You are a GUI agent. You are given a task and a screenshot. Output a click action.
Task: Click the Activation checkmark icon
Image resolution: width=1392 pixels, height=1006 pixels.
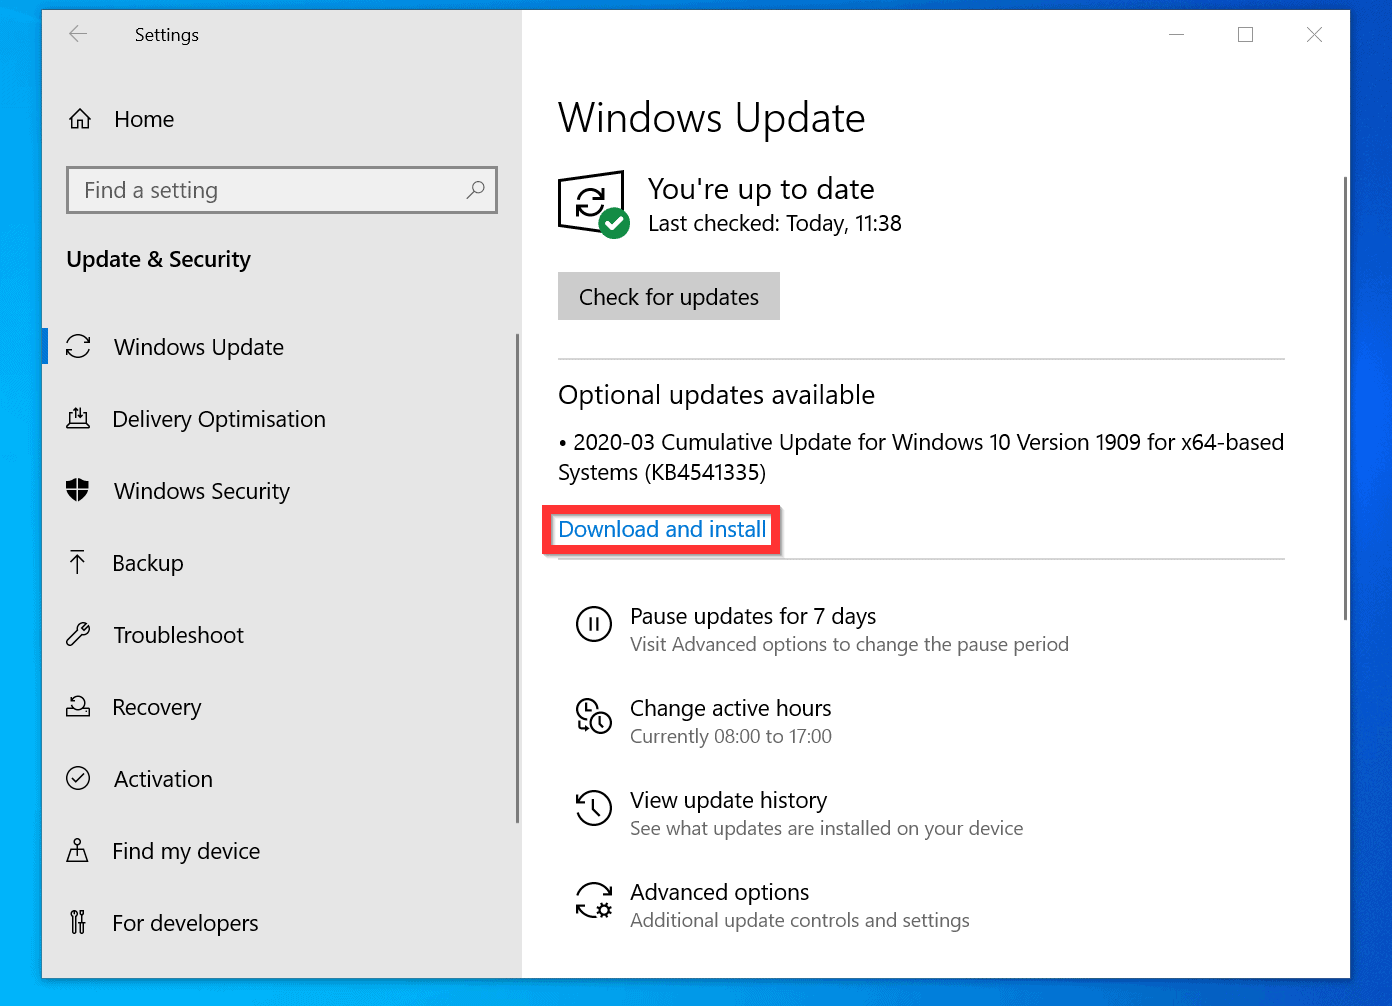(79, 778)
